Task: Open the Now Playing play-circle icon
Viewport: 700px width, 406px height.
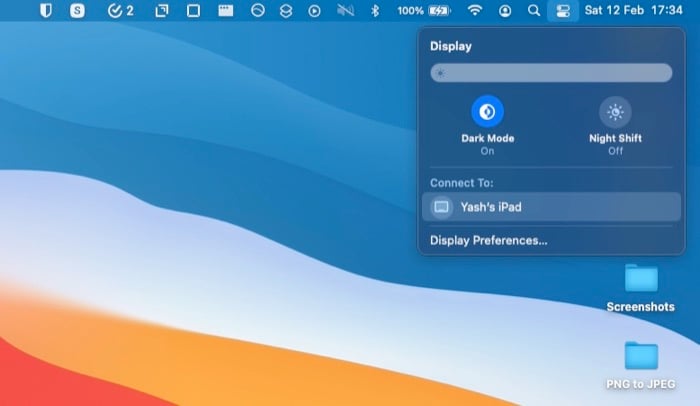Action: pyautogui.click(x=314, y=11)
